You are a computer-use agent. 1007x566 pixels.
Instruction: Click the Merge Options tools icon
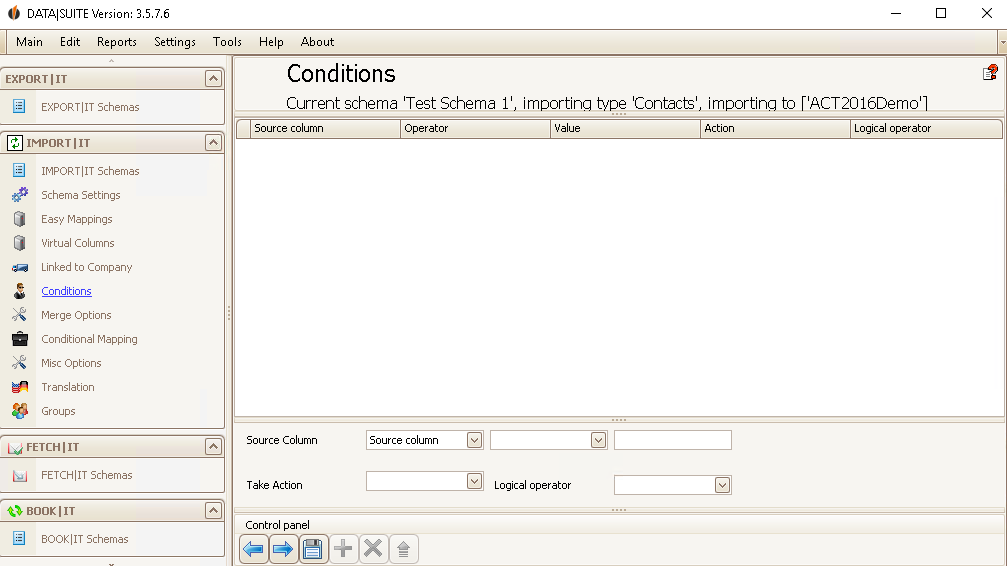[19, 315]
